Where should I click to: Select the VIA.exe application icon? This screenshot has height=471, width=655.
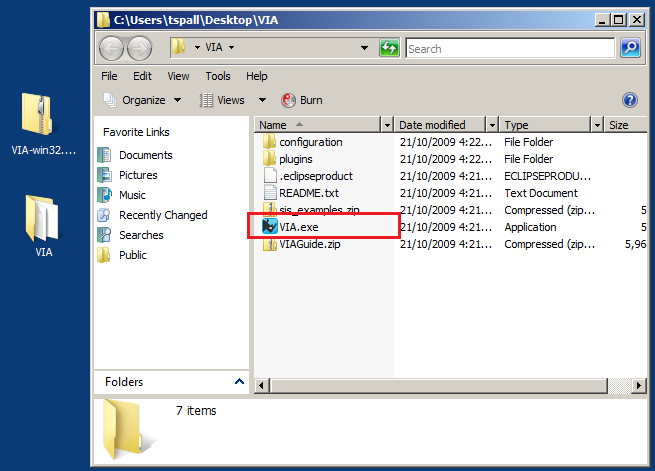pos(270,227)
